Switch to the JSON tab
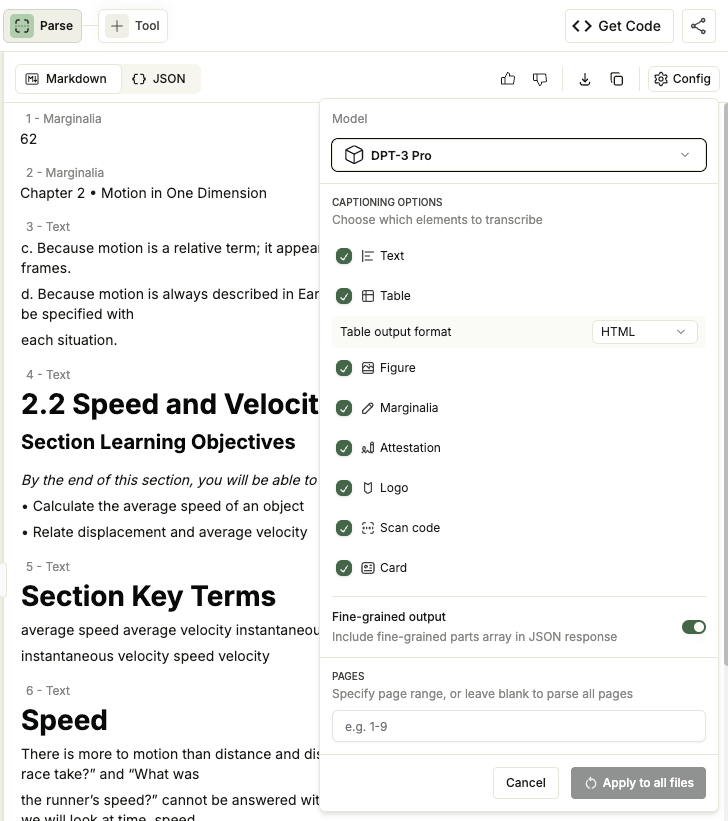The height and width of the screenshot is (821, 728). (x=159, y=79)
